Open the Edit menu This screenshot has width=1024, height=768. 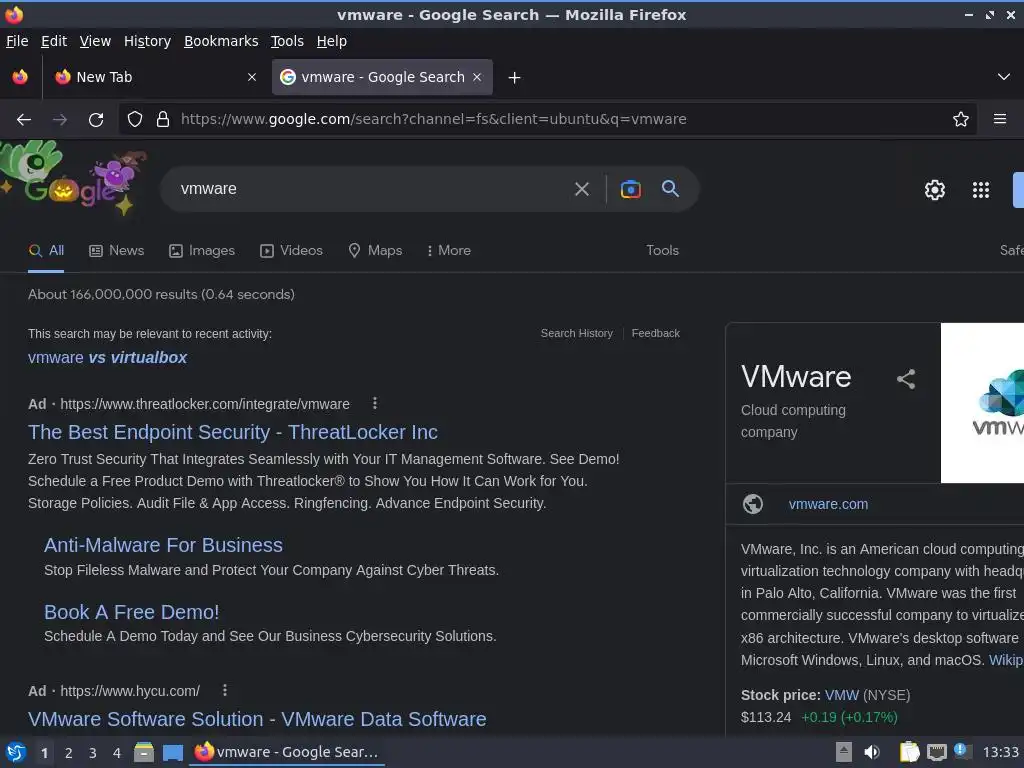pyautogui.click(x=54, y=41)
